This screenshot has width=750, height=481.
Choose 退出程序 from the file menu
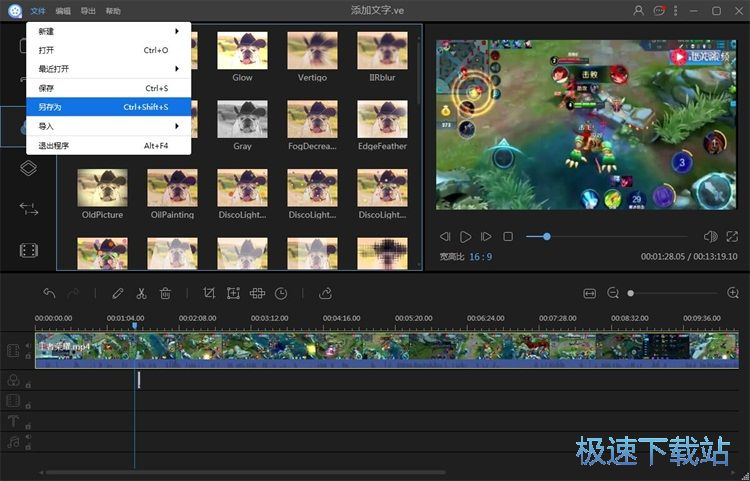[109, 146]
